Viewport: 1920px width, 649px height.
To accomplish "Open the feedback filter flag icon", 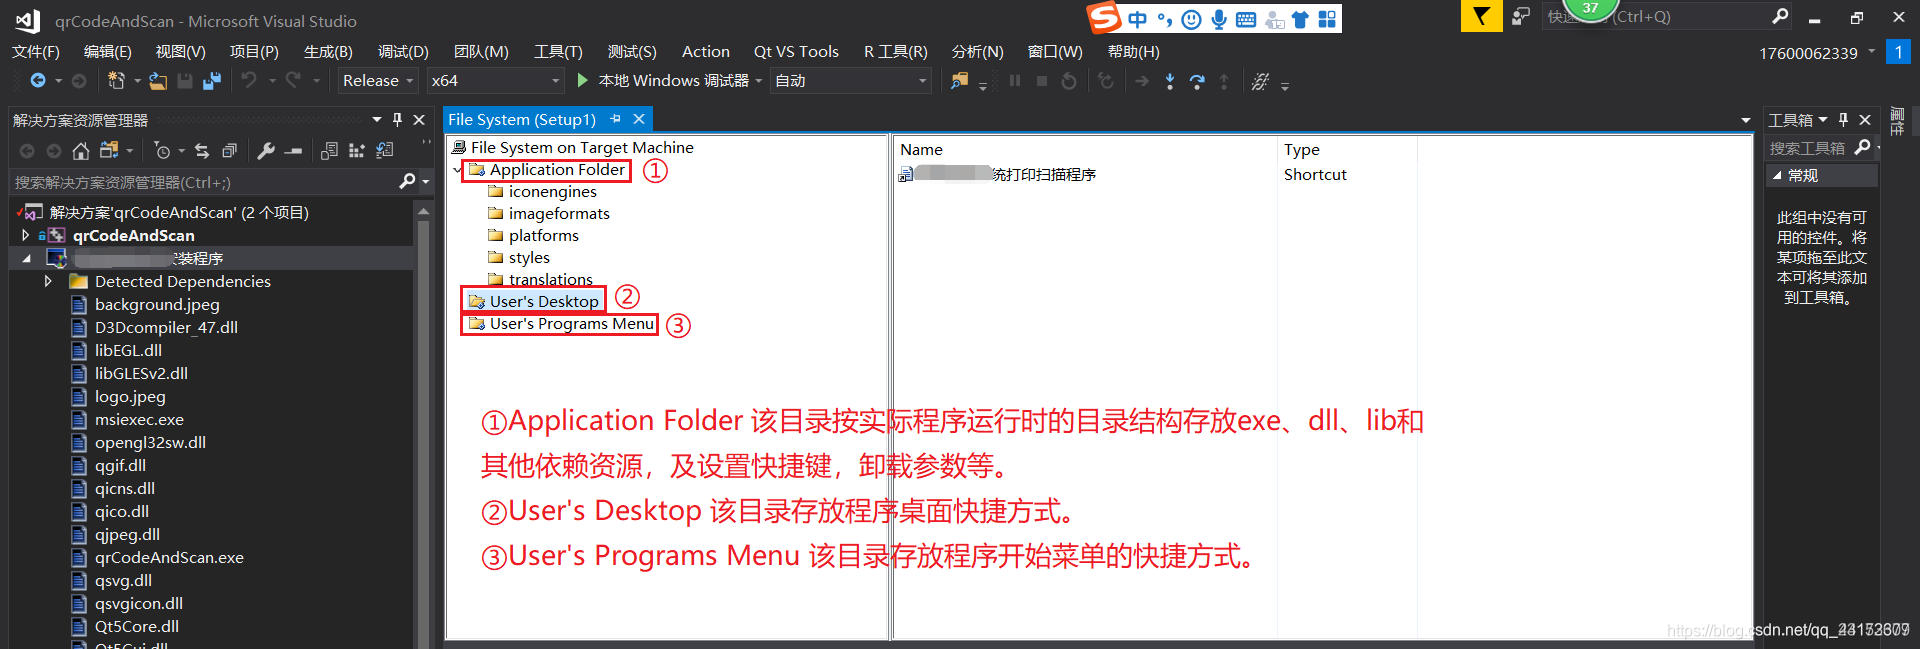I will coord(1481,17).
